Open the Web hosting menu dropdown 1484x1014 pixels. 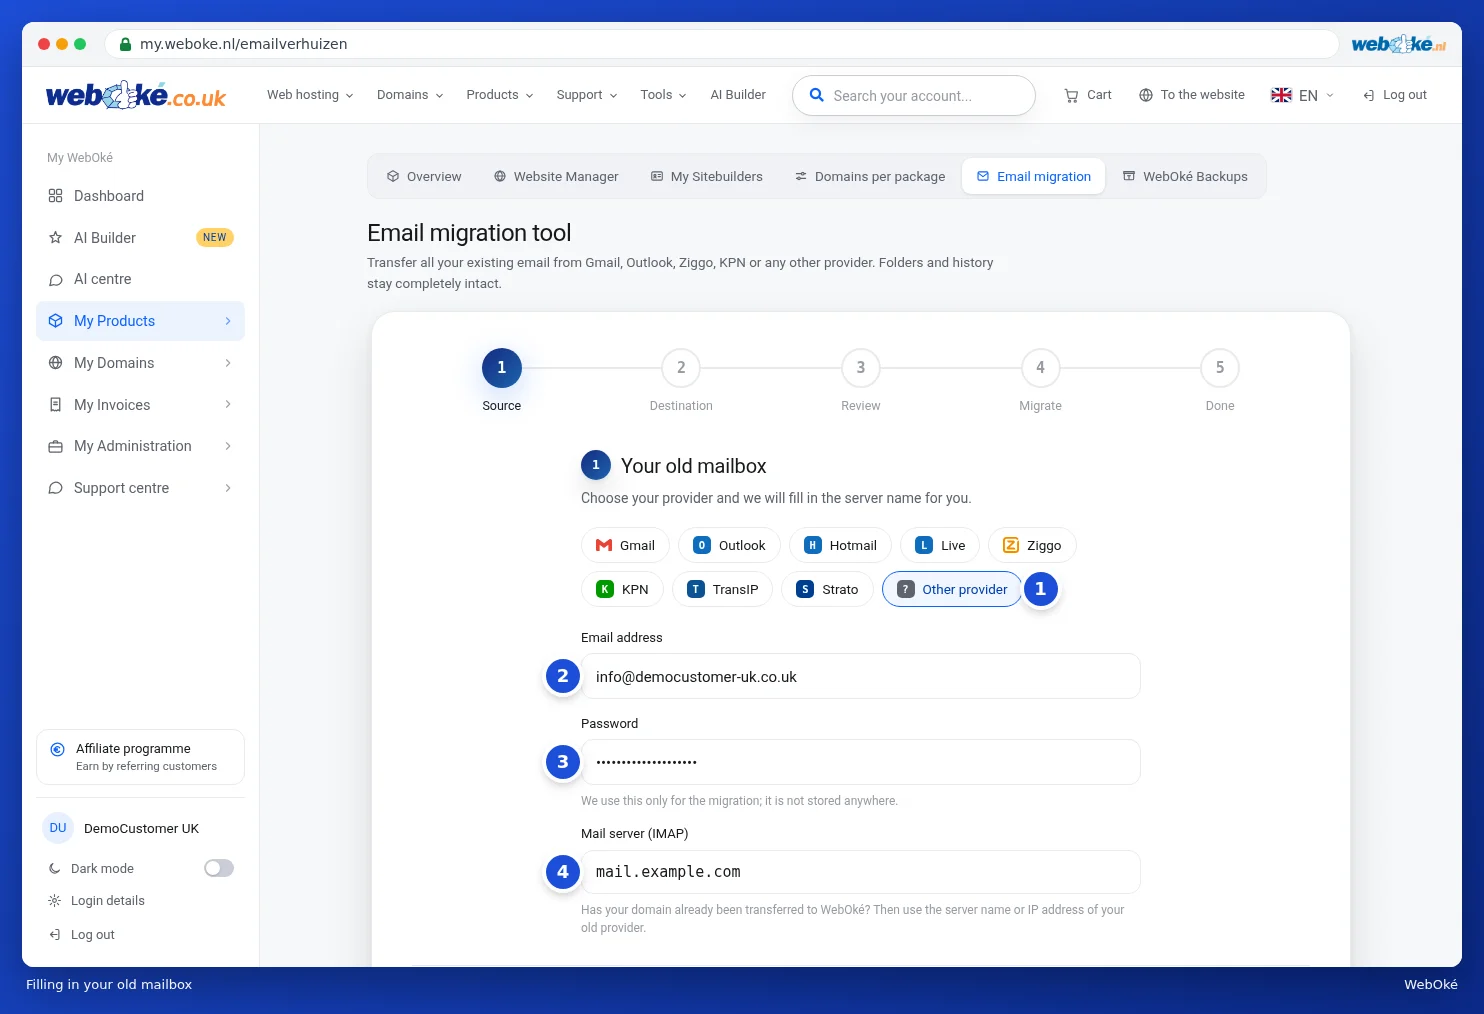click(x=310, y=95)
